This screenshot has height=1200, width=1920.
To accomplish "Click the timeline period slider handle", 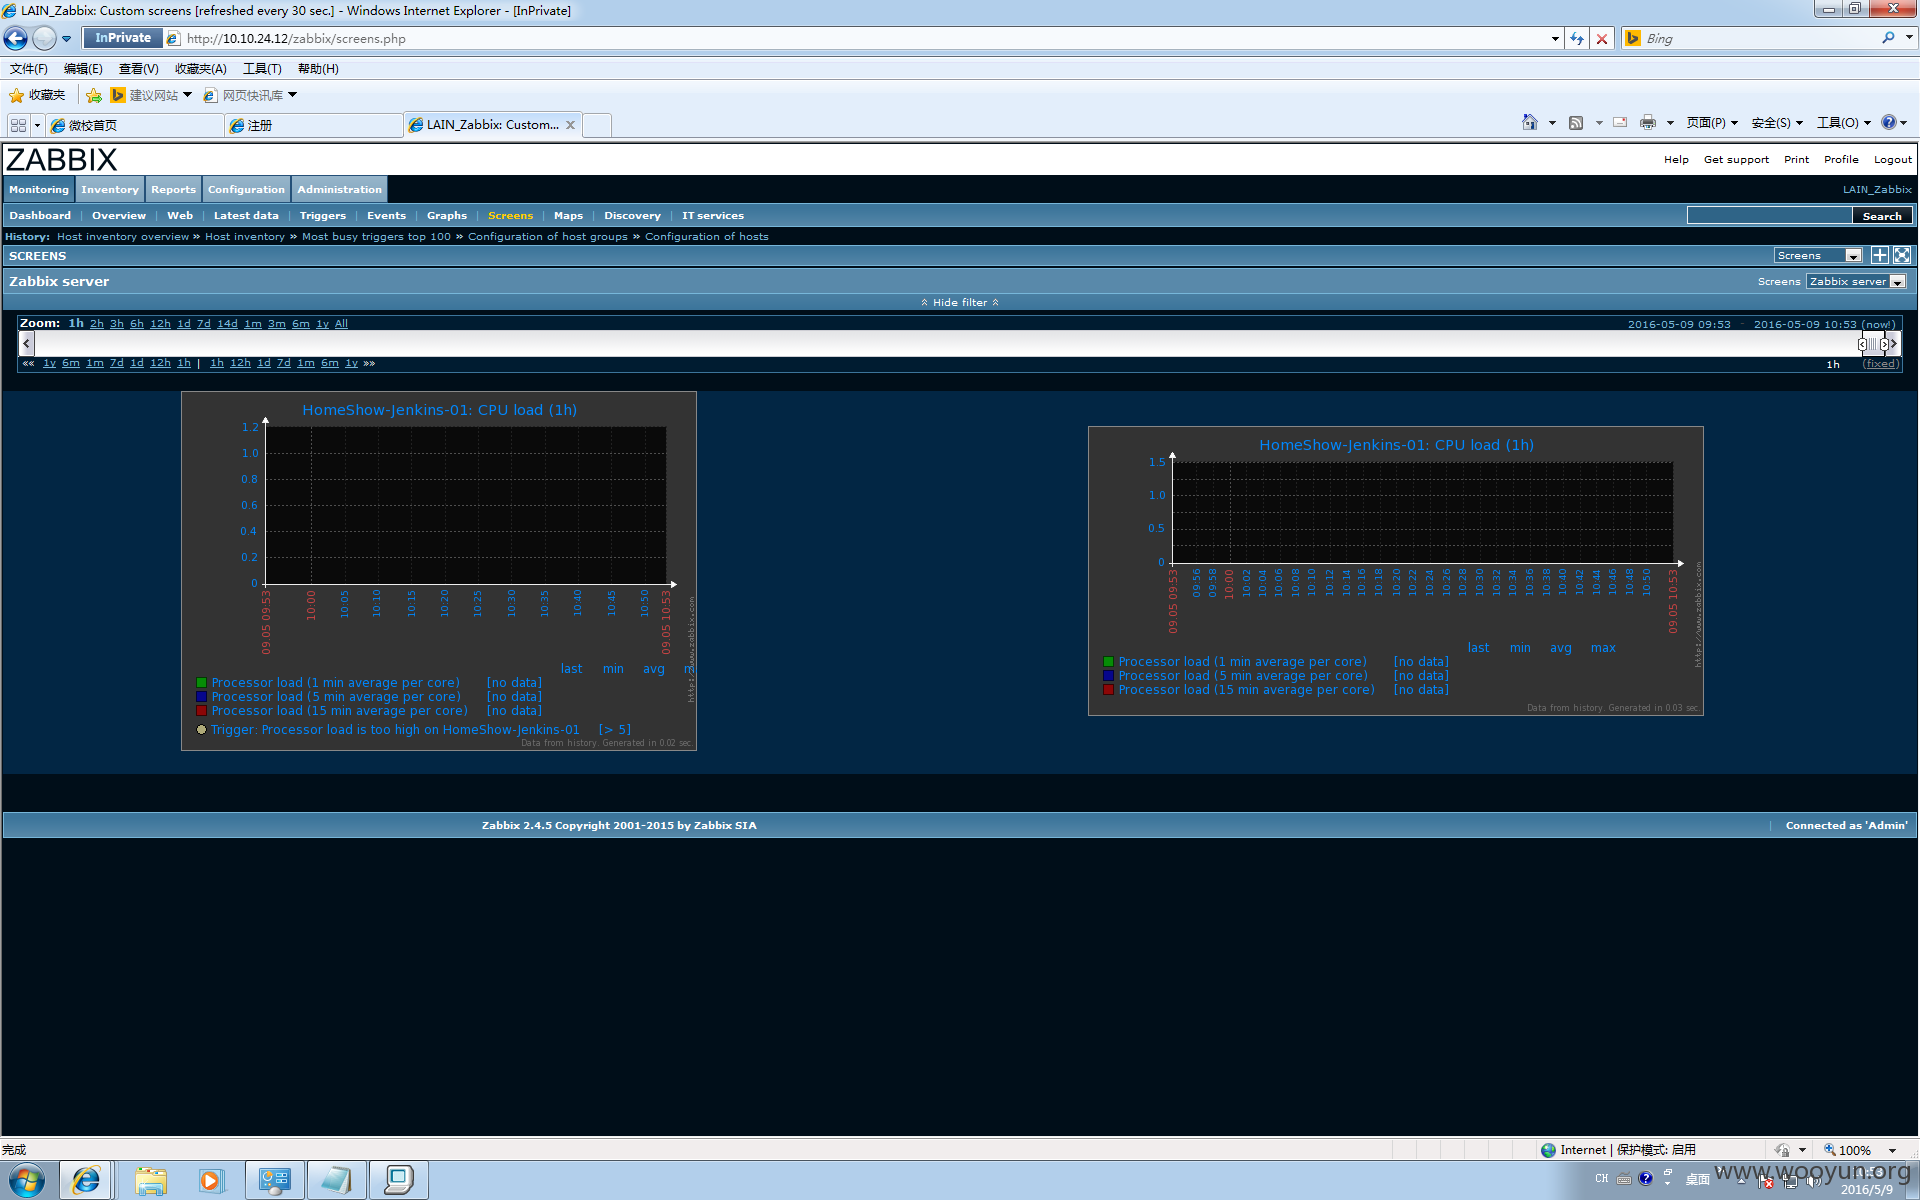I will click(1873, 343).
